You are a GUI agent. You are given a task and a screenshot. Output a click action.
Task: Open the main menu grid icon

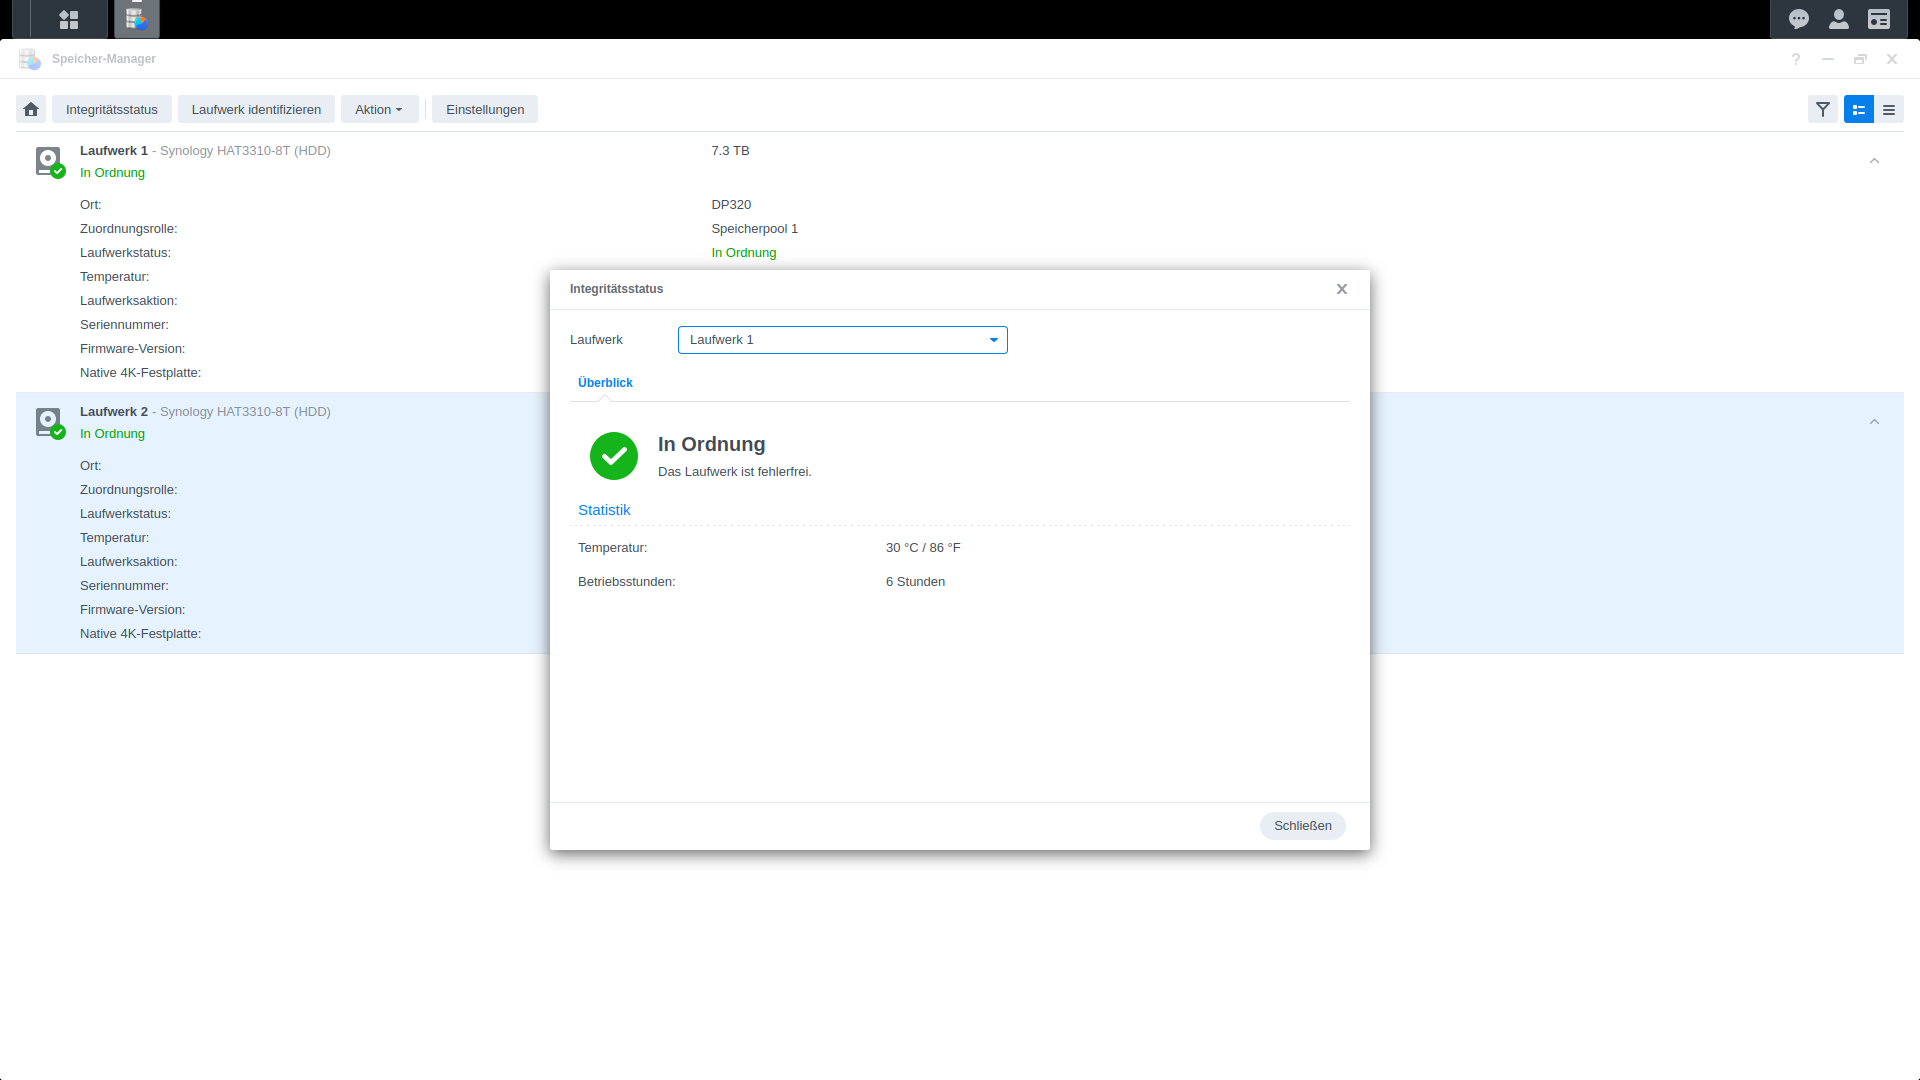click(69, 19)
